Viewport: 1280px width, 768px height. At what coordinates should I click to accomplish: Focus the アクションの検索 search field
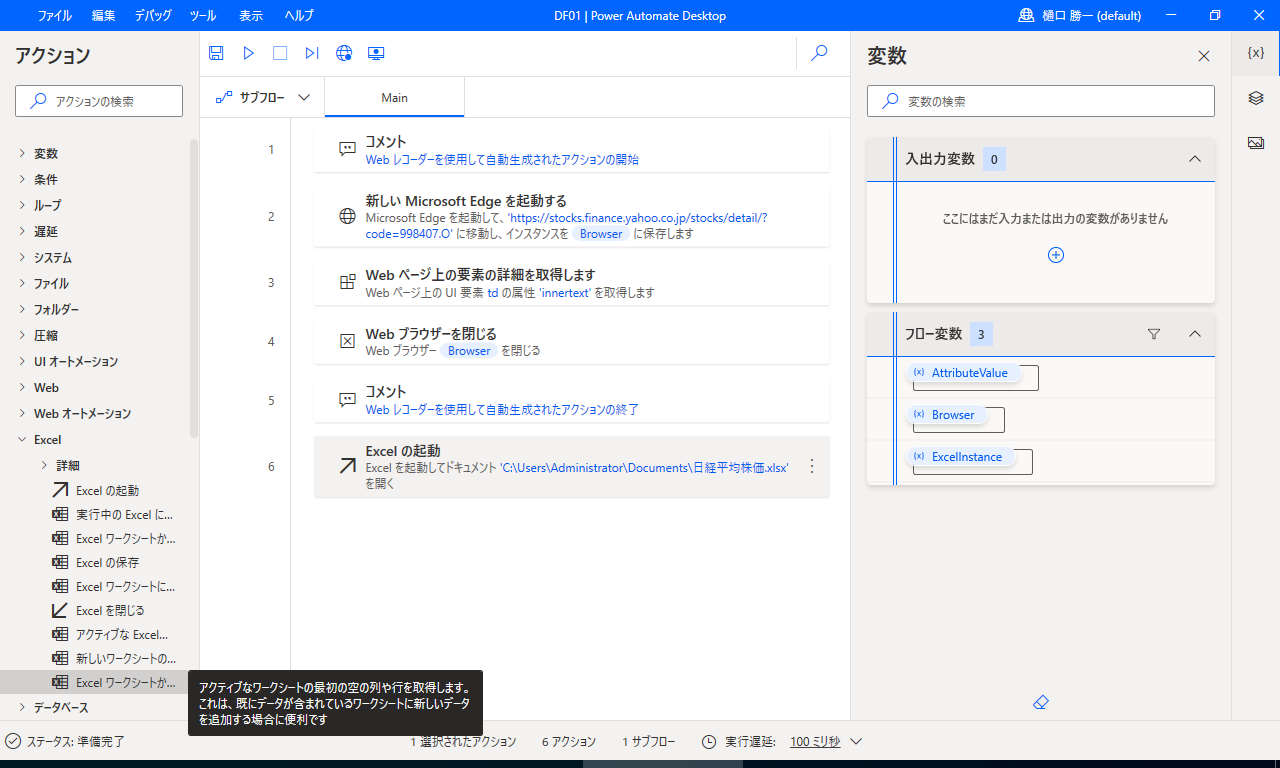coord(99,101)
